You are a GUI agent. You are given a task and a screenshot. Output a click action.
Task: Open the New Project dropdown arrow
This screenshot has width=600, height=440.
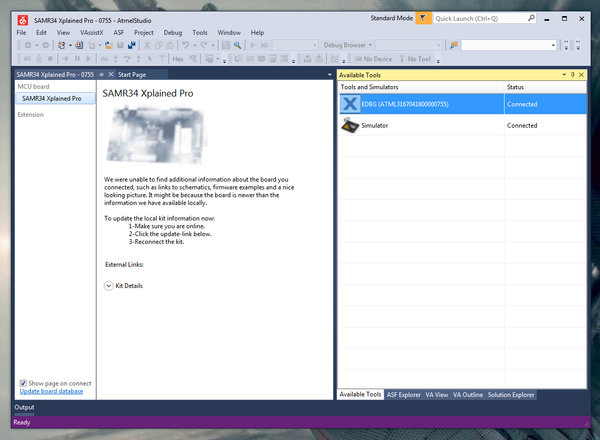(x=70, y=45)
